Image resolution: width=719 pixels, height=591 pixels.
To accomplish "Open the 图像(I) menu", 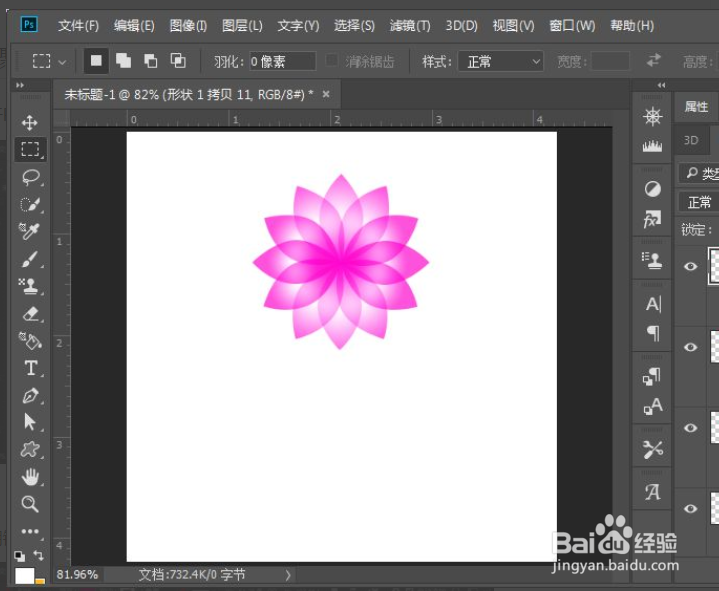I will (x=188, y=25).
